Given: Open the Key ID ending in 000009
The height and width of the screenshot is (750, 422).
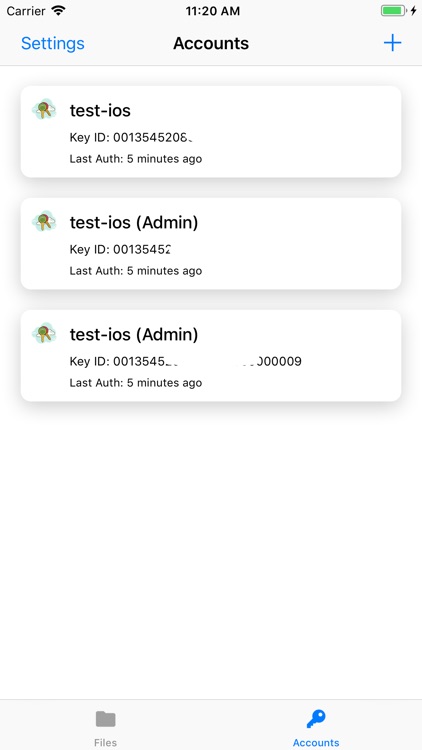Looking at the screenshot, I should pyautogui.click(x=186, y=361).
